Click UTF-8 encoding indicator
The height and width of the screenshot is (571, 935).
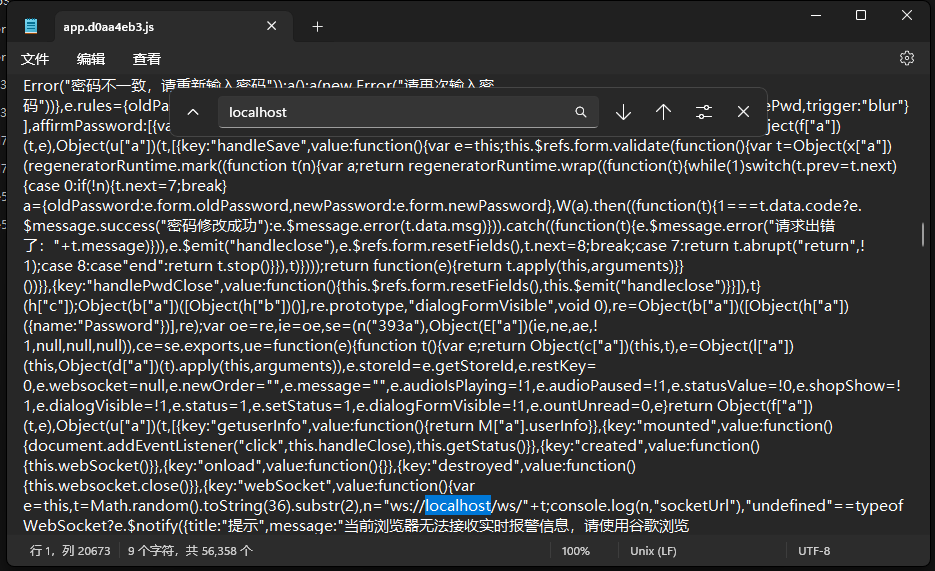coord(814,551)
